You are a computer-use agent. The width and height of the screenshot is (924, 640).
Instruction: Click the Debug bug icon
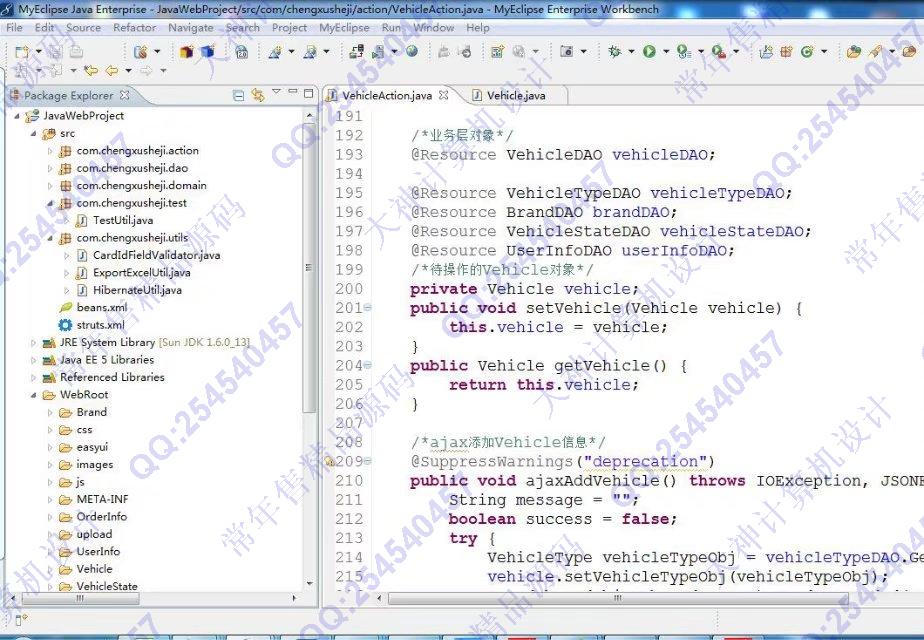(615, 52)
